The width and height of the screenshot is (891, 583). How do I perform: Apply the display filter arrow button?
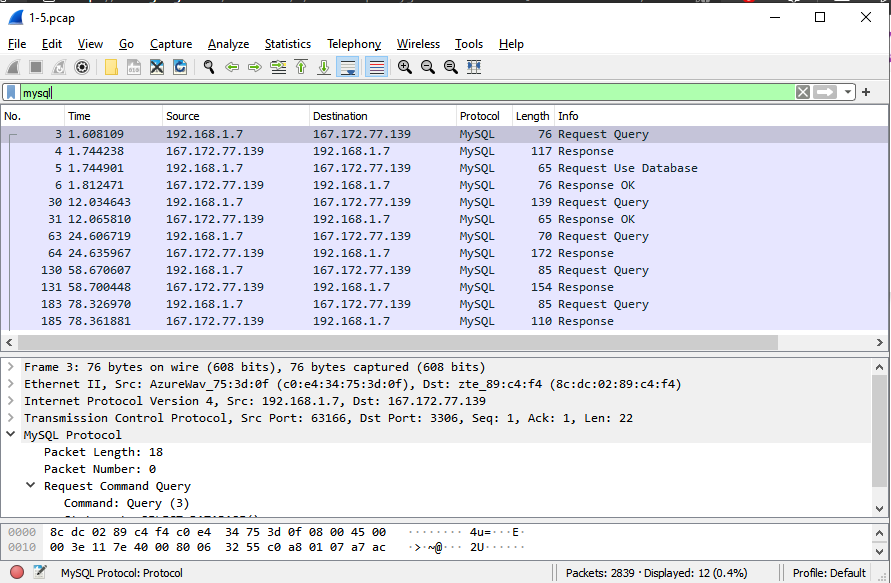825,92
